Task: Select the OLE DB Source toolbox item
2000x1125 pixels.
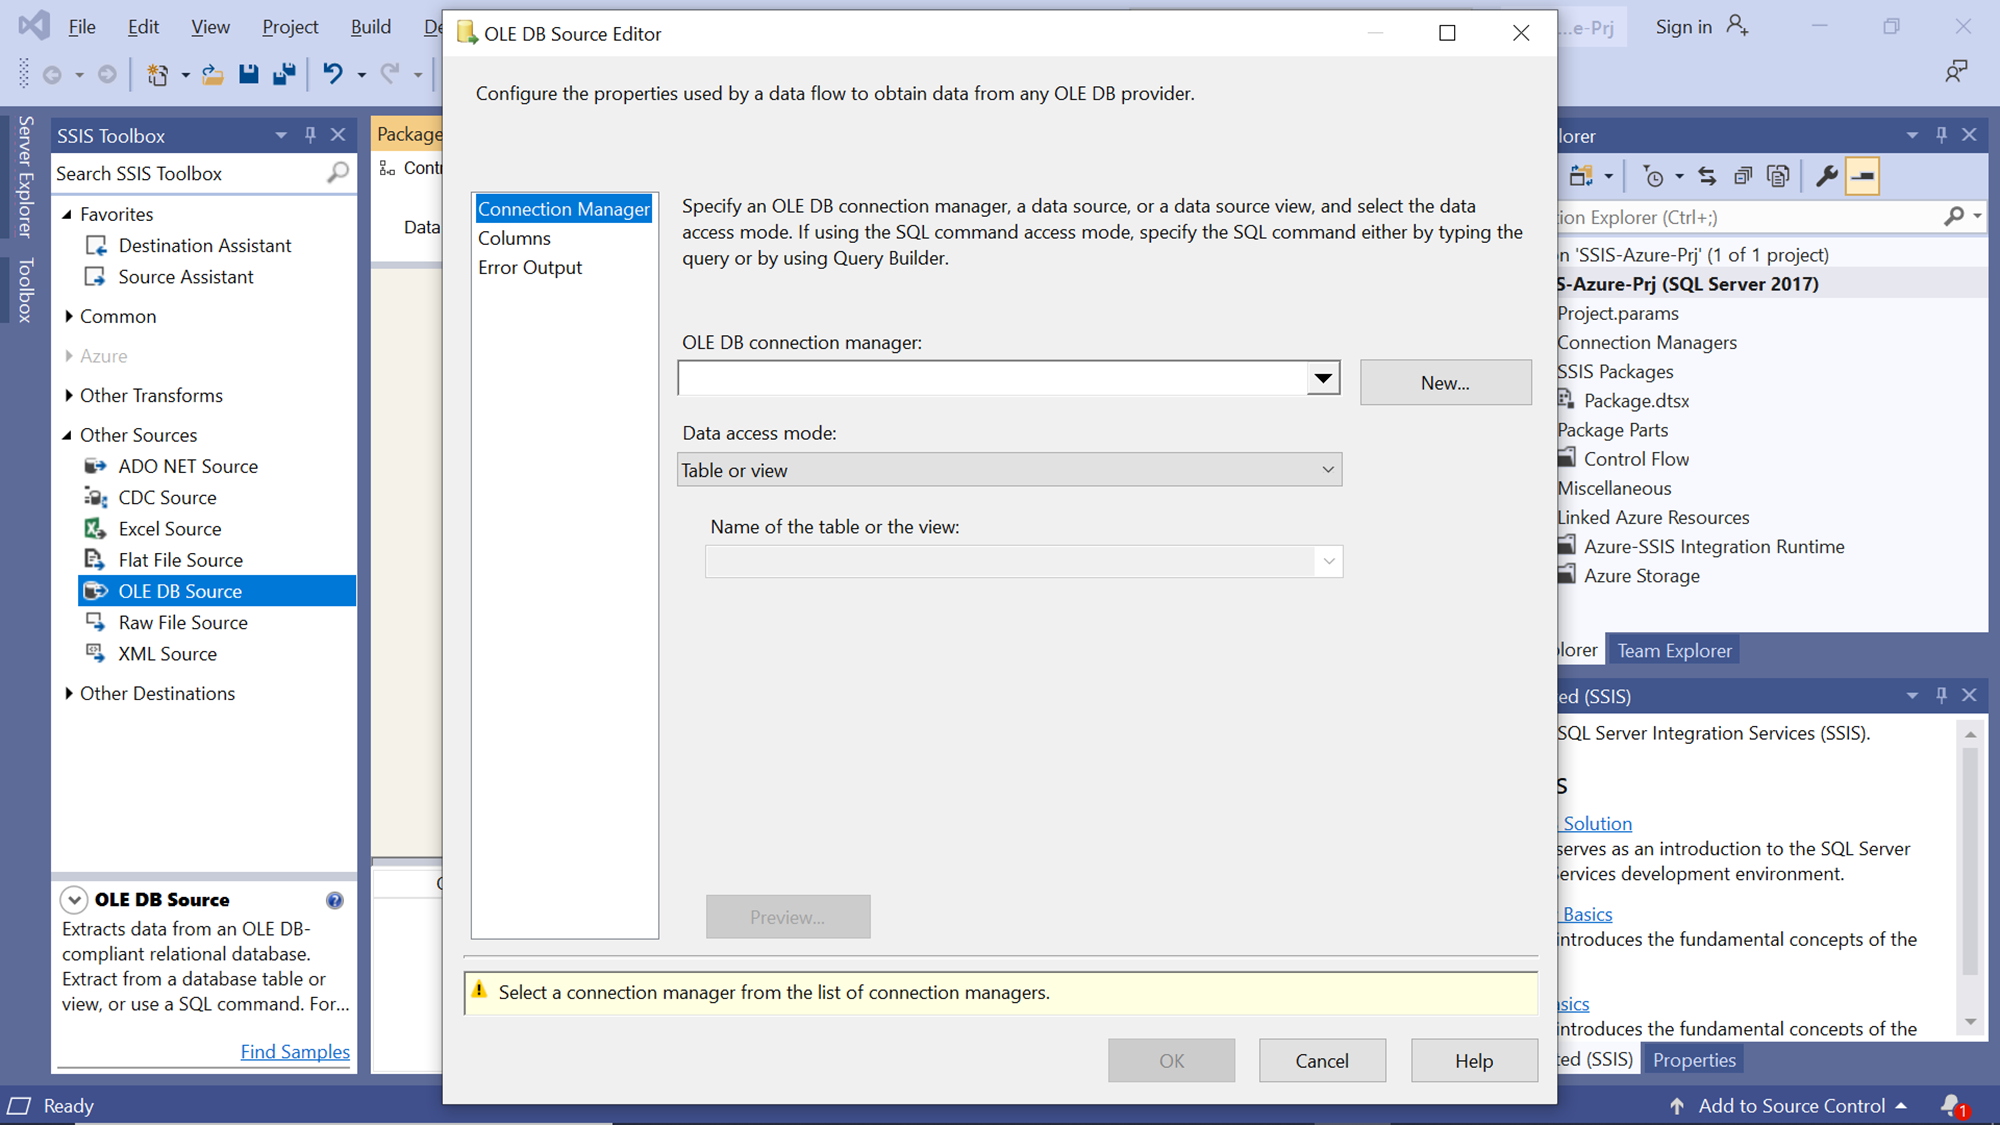Action: [180, 591]
